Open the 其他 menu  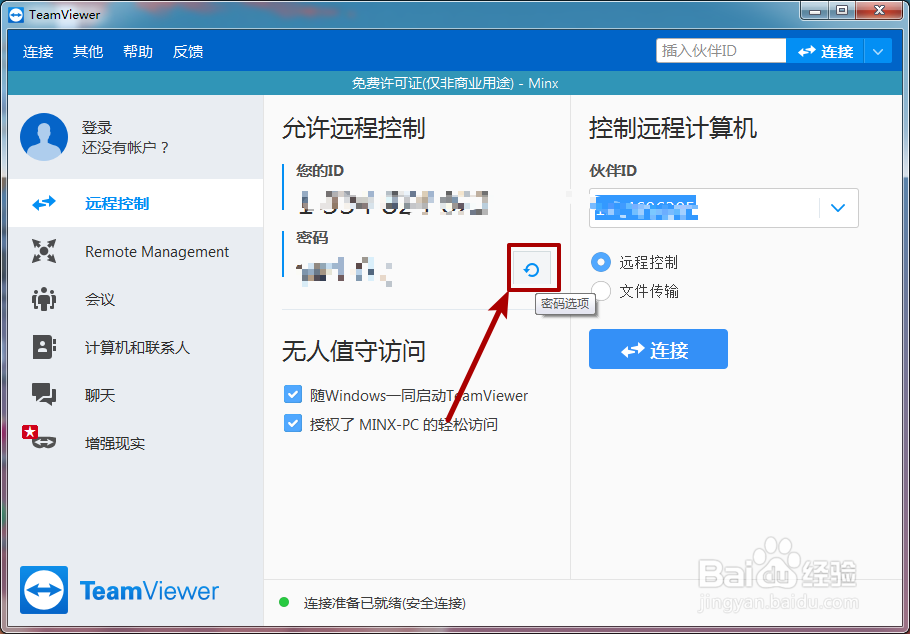pyautogui.click(x=88, y=52)
